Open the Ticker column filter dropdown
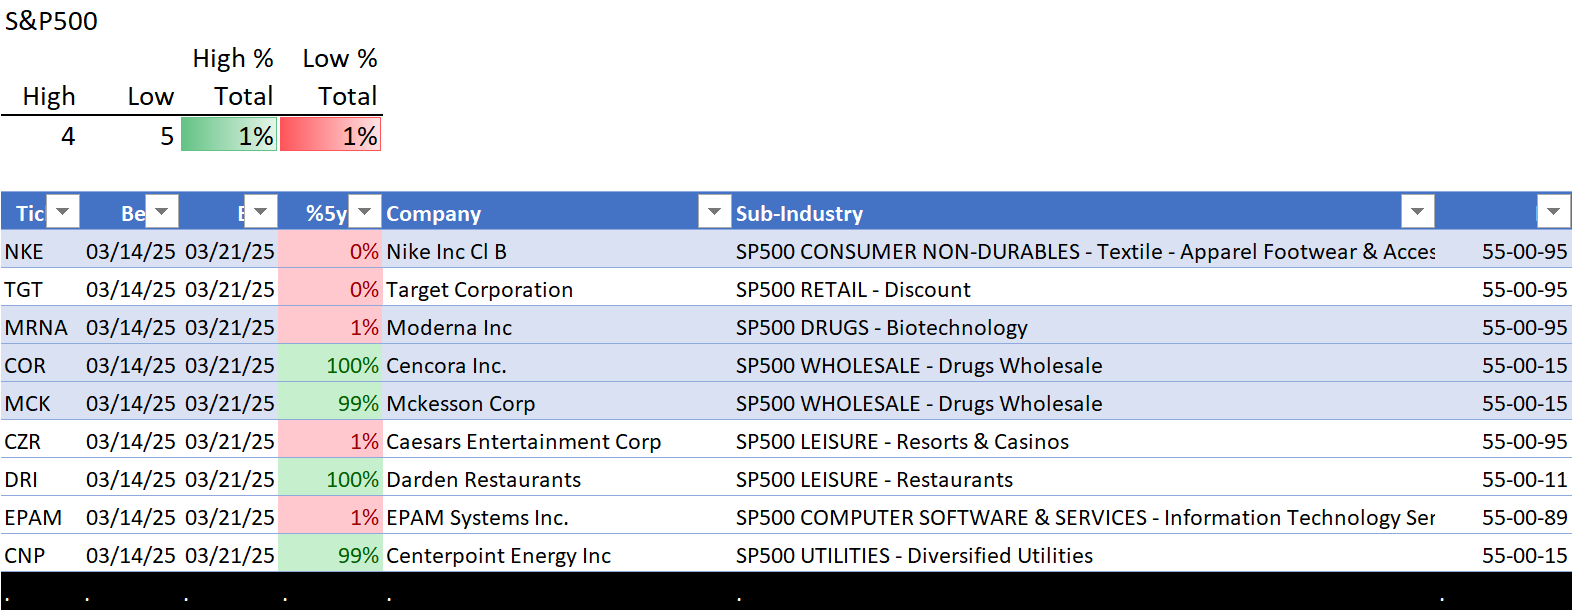The width and height of the screenshot is (1572, 610). (x=63, y=212)
